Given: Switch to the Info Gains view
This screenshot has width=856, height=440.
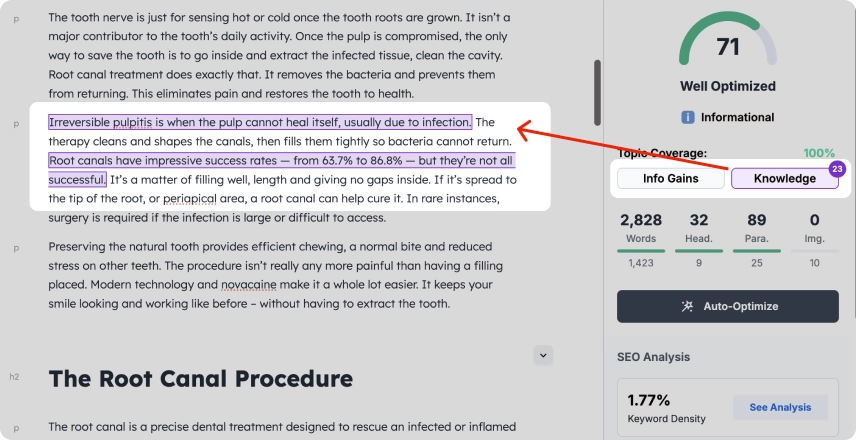Looking at the screenshot, I should [670, 179].
